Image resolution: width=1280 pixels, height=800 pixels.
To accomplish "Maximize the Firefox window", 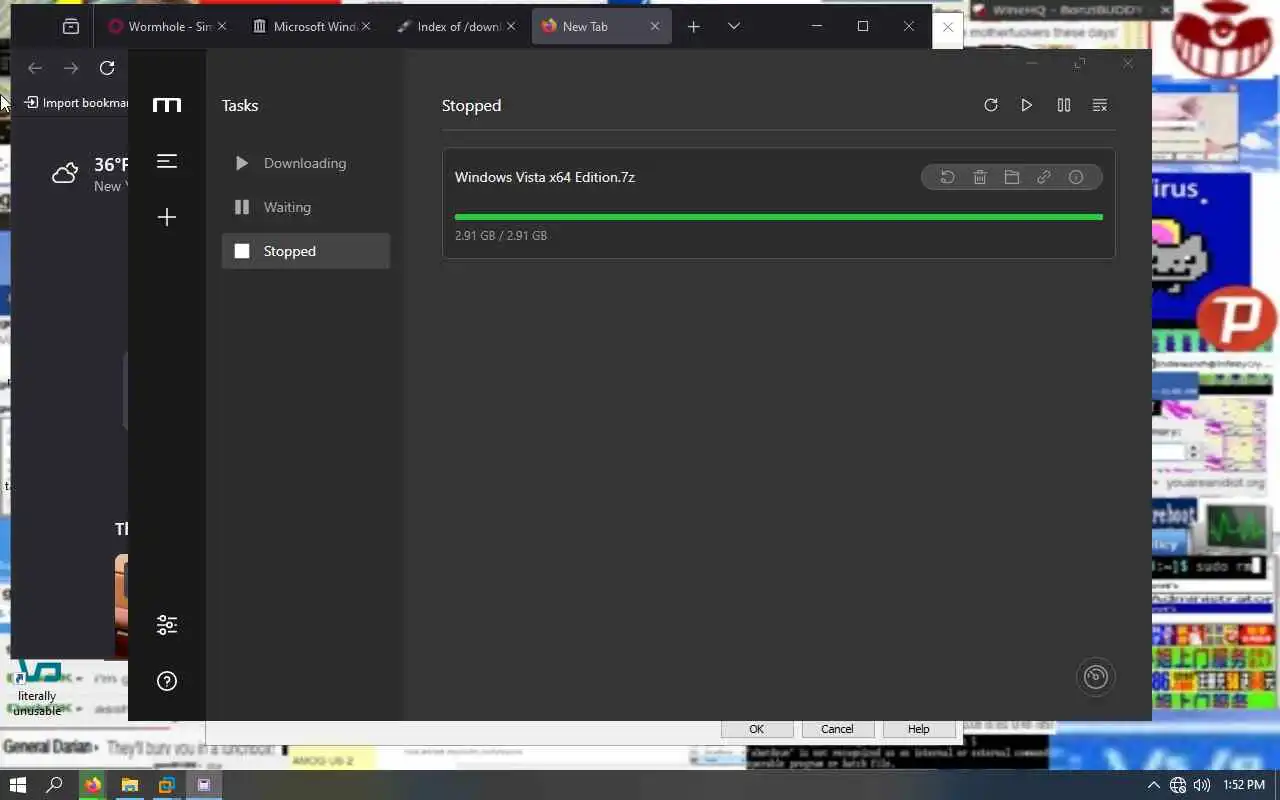I will click(x=863, y=26).
